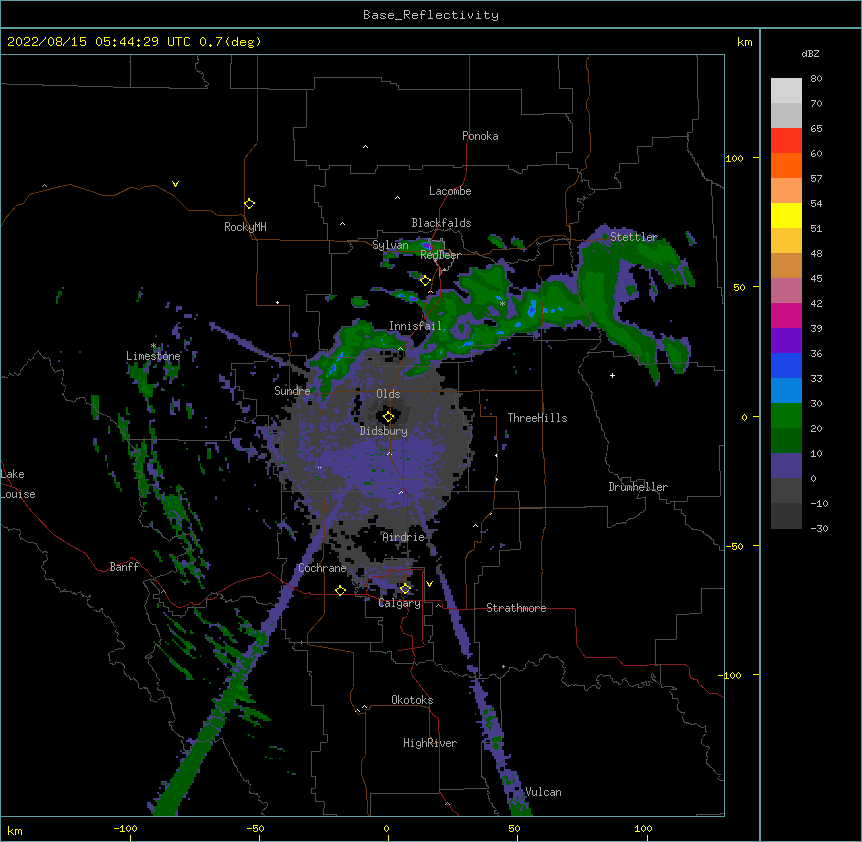Click the Base_Reflectivity title text
Viewport: 862px width, 842px height.
point(431,15)
